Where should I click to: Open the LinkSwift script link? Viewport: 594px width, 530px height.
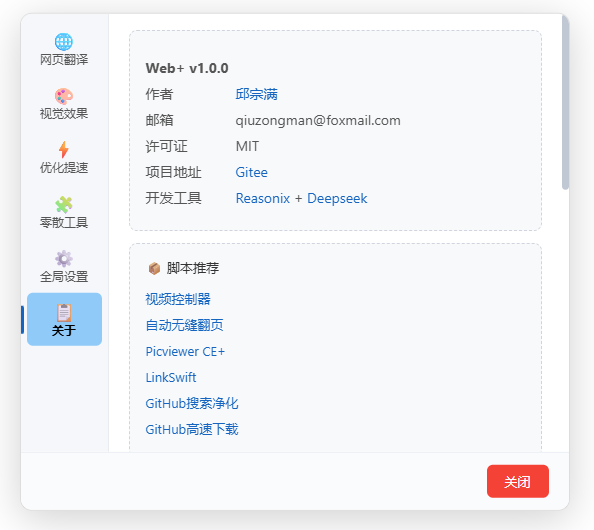tap(171, 378)
